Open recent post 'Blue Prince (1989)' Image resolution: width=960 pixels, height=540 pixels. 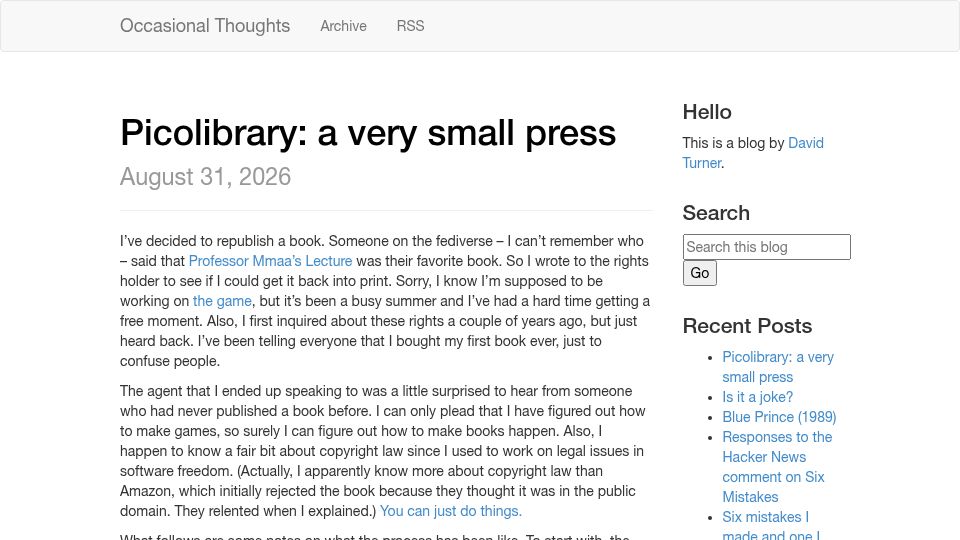coord(779,417)
